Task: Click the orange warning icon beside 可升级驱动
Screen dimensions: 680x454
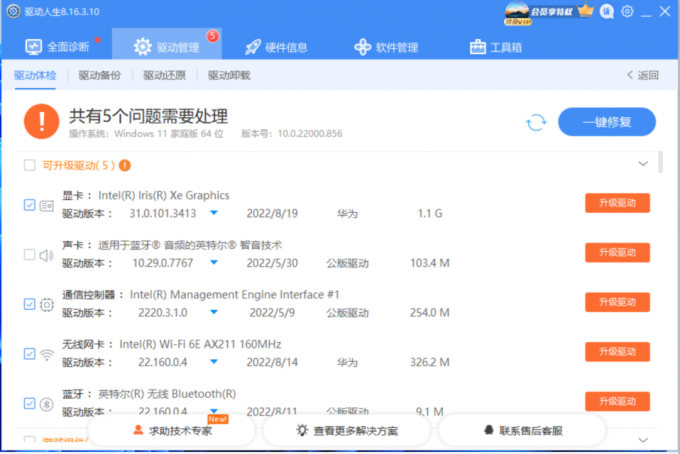Action: click(x=125, y=165)
